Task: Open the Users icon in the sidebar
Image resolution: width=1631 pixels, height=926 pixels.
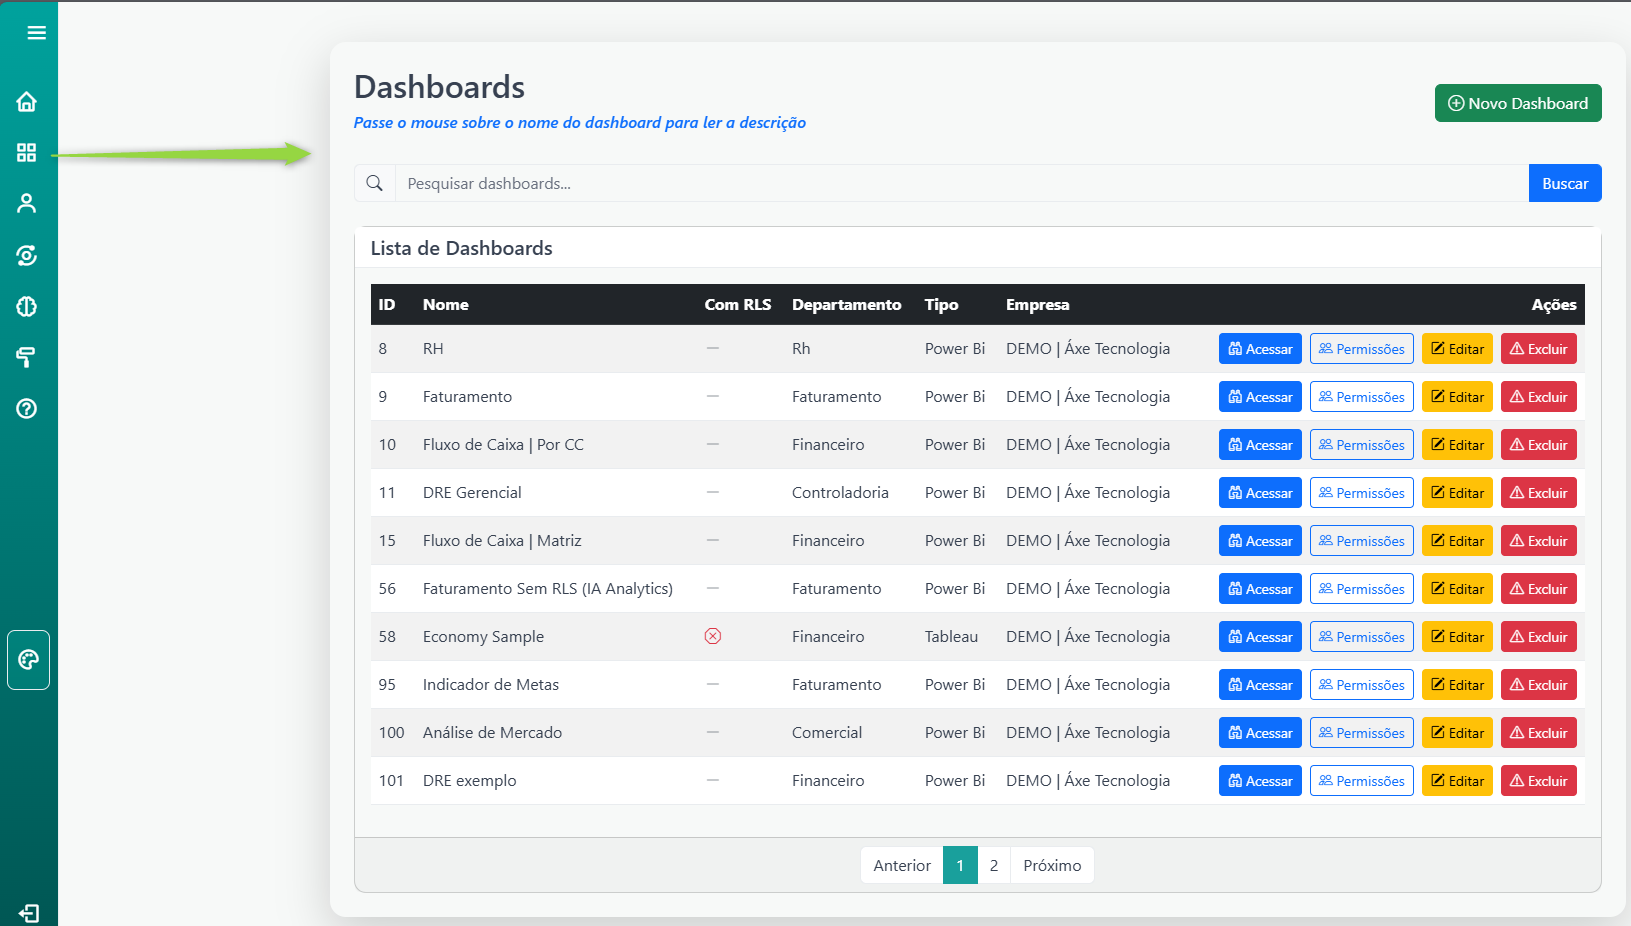Action: (x=27, y=203)
